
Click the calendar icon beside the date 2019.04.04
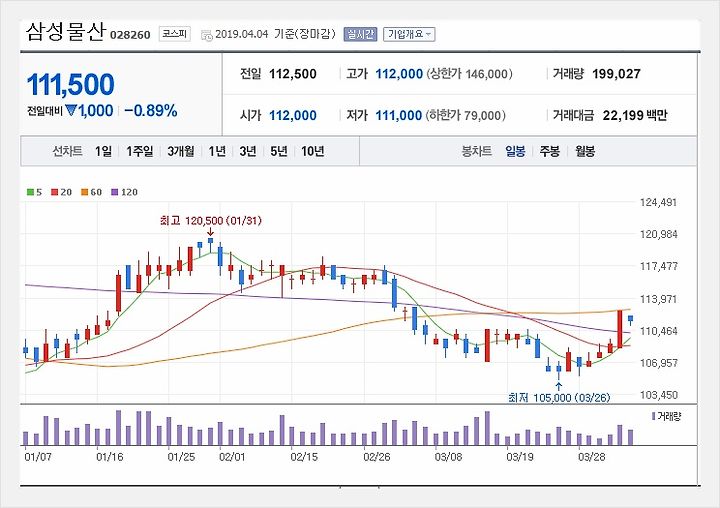pos(207,34)
